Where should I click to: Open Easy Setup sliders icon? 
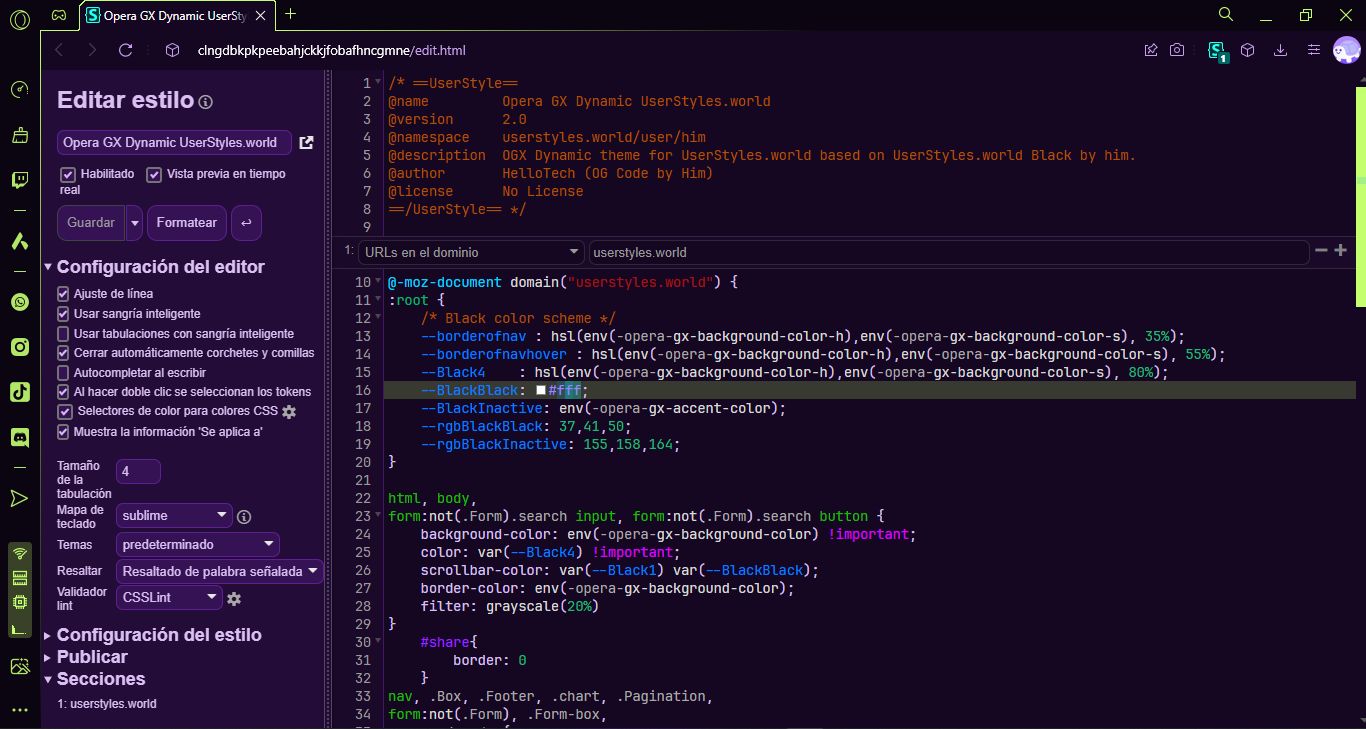(x=1314, y=50)
